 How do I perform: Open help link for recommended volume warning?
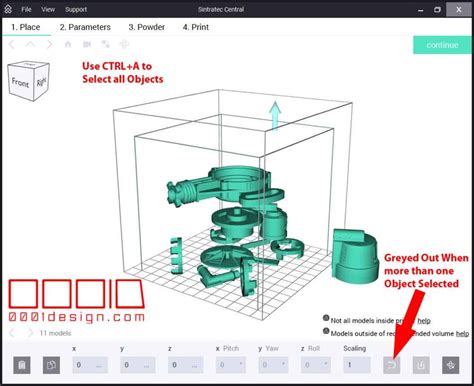point(462,333)
